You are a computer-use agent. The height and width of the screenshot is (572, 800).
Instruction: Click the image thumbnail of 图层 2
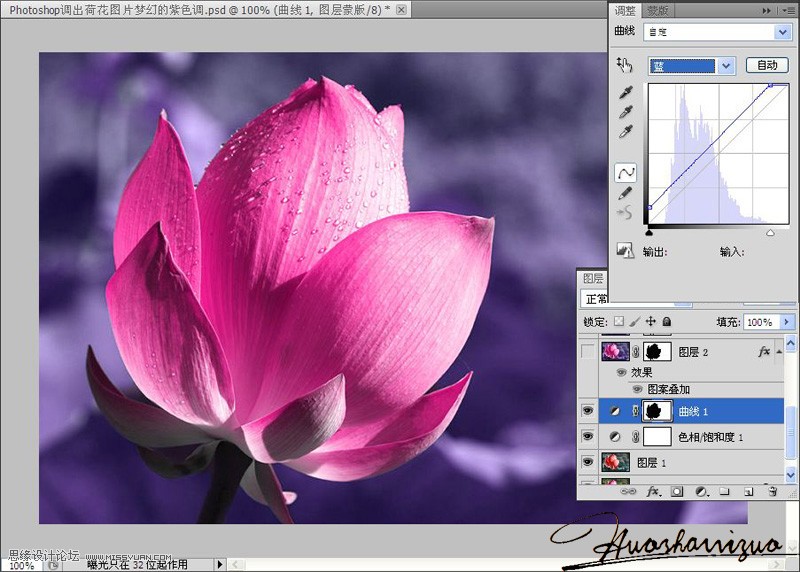click(x=615, y=351)
